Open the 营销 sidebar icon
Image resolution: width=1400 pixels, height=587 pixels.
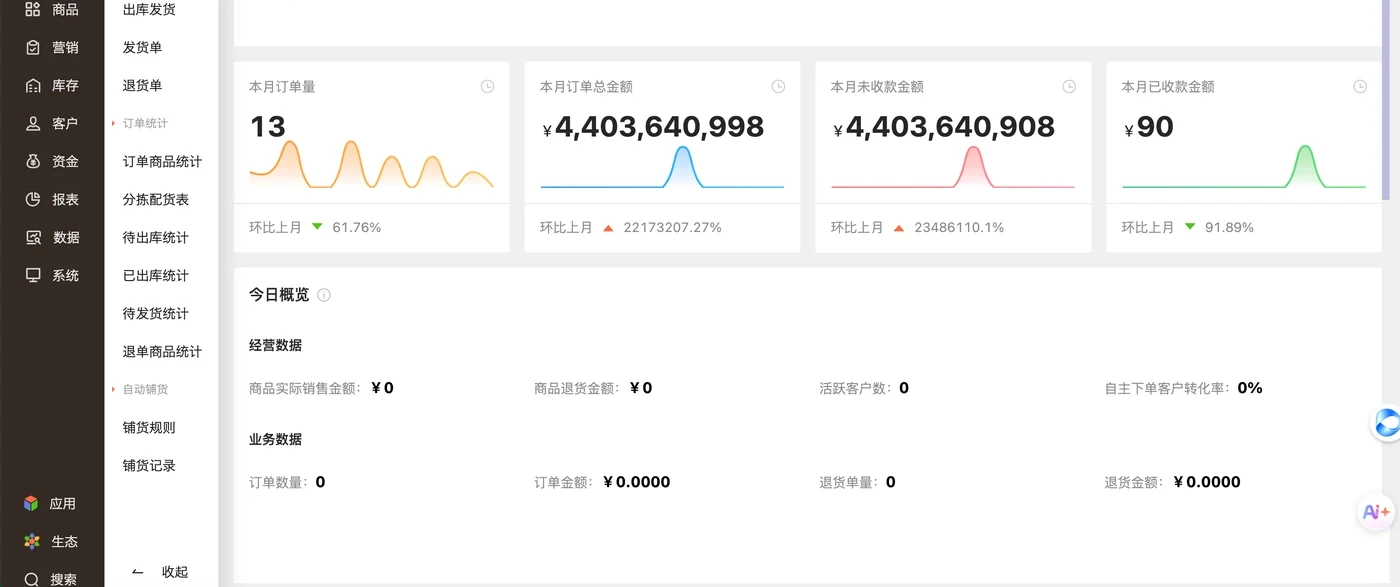33,47
